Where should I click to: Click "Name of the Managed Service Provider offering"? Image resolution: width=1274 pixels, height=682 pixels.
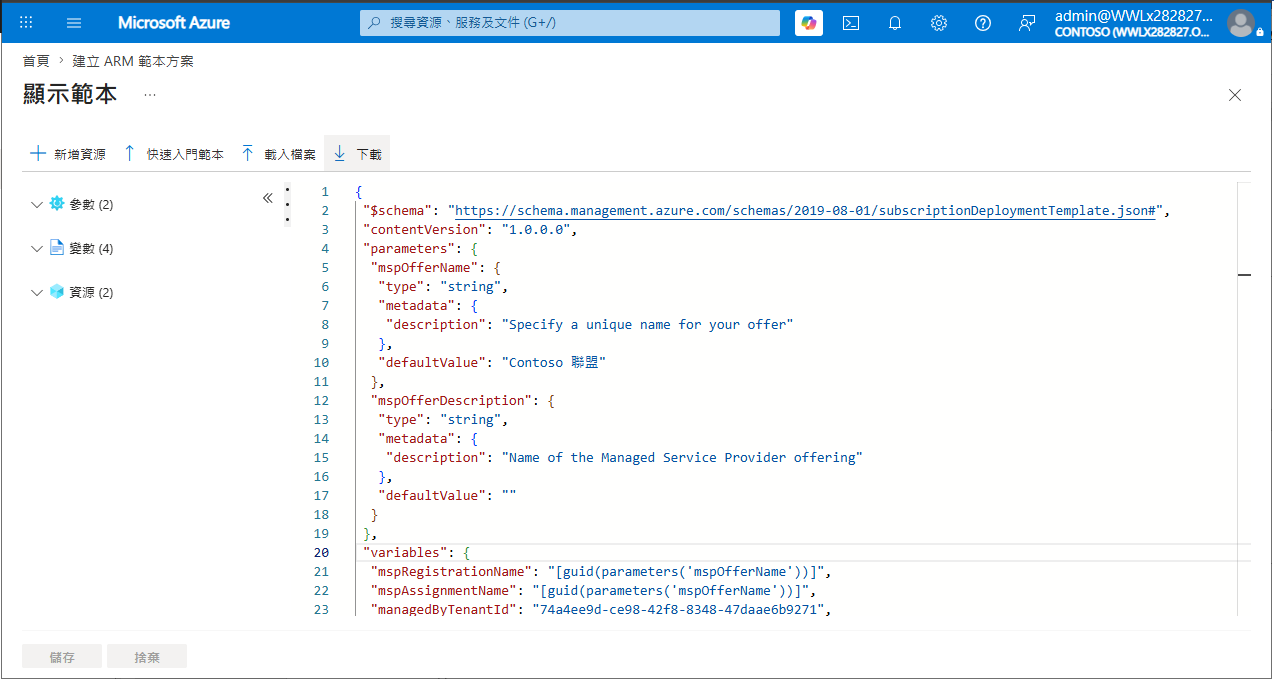pos(682,458)
